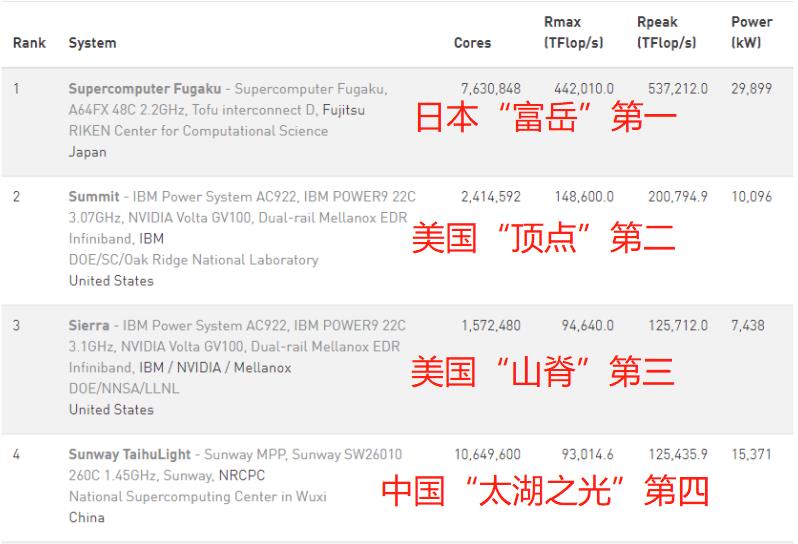This screenshot has width=798, height=544.
Task: Select the Rmax value 93,014.6
Action: 587,454
